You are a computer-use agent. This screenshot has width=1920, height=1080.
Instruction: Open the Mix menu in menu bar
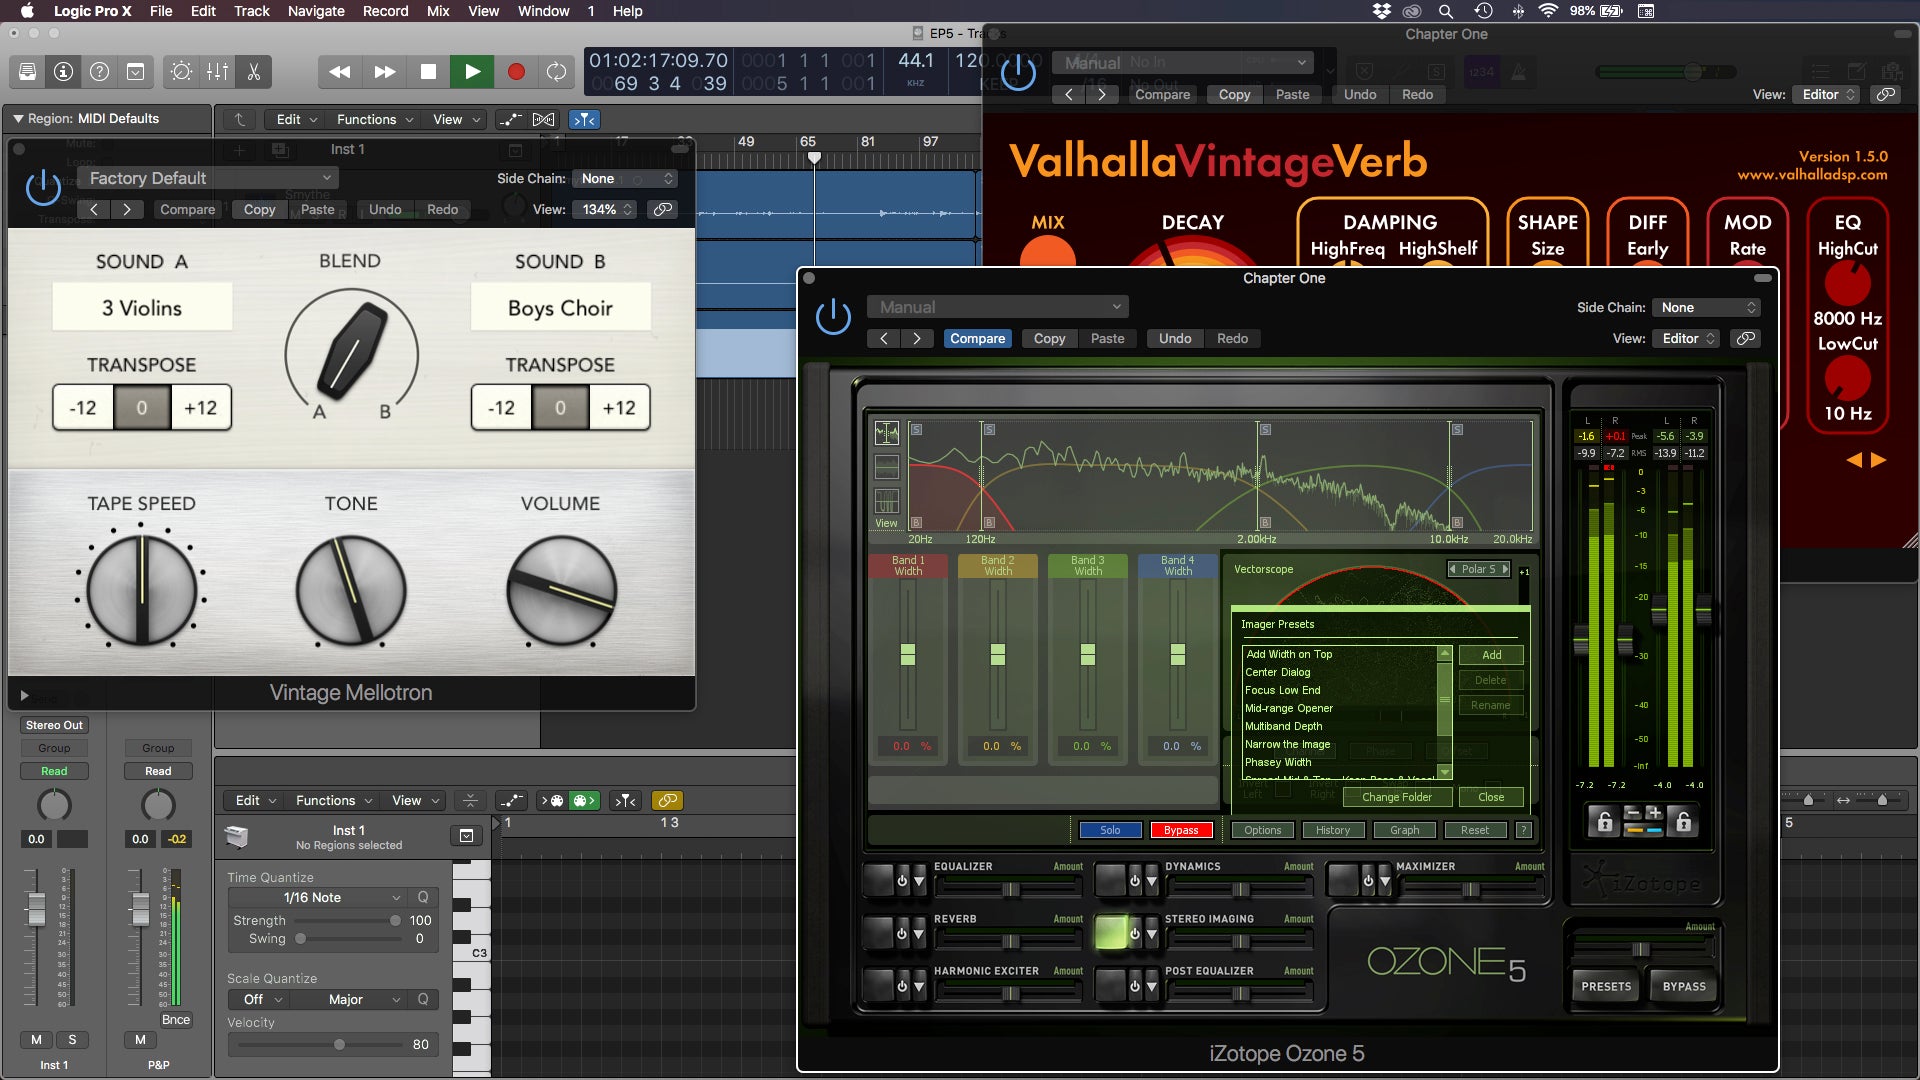[x=437, y=11]
